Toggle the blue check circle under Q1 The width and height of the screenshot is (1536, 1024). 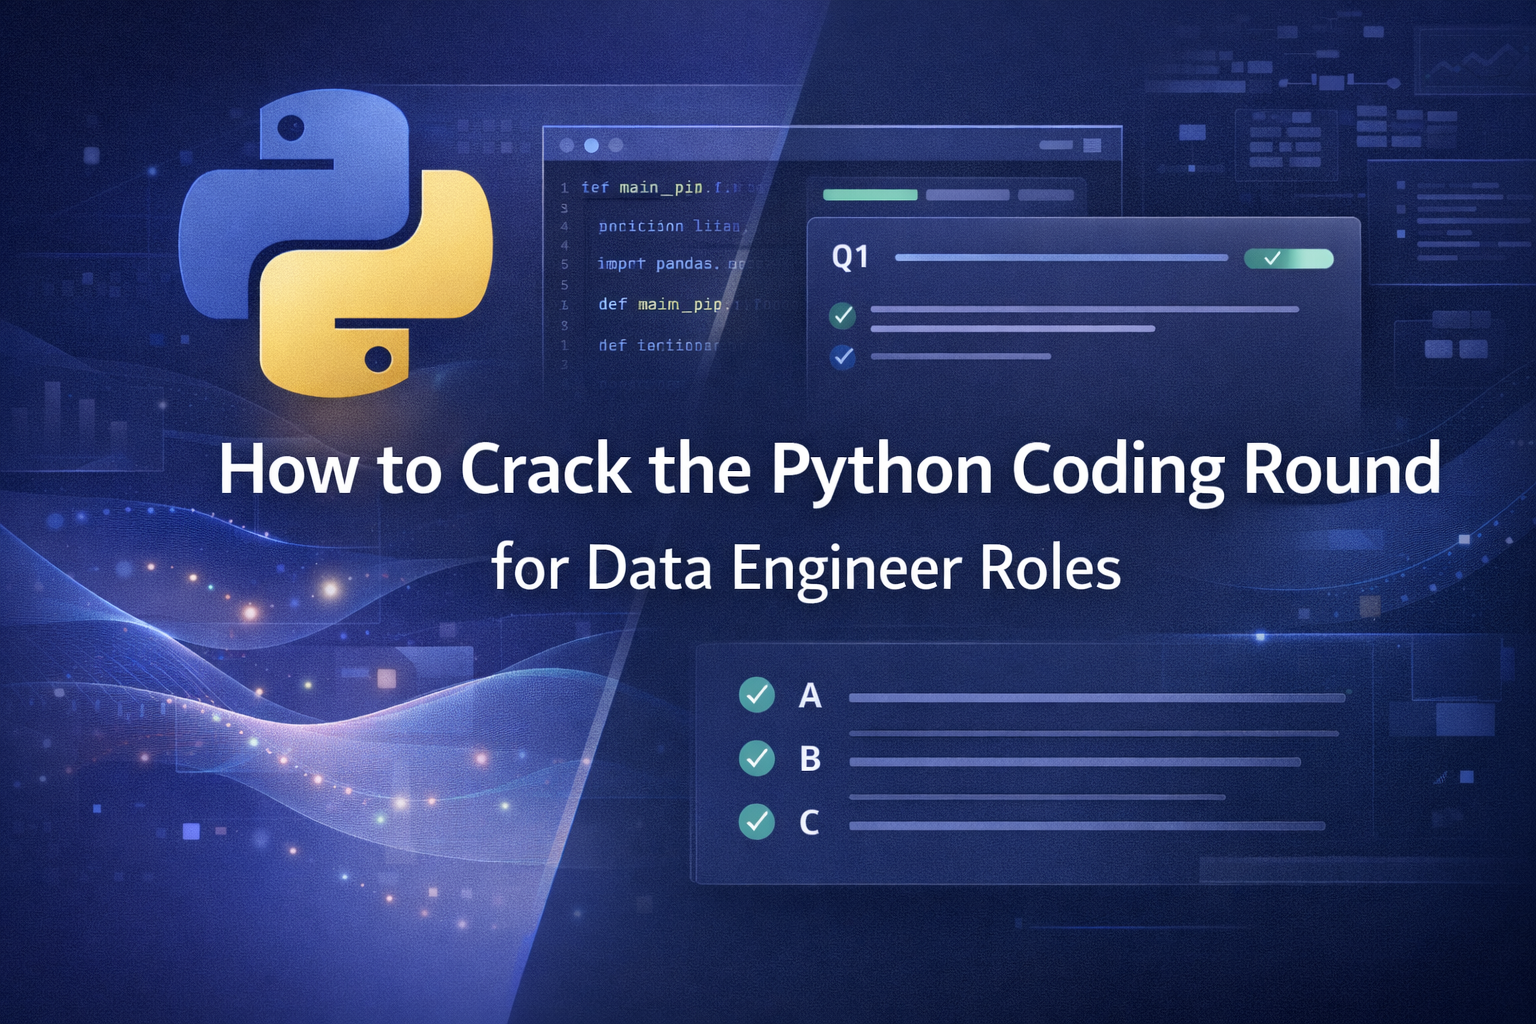coord(843,356)
